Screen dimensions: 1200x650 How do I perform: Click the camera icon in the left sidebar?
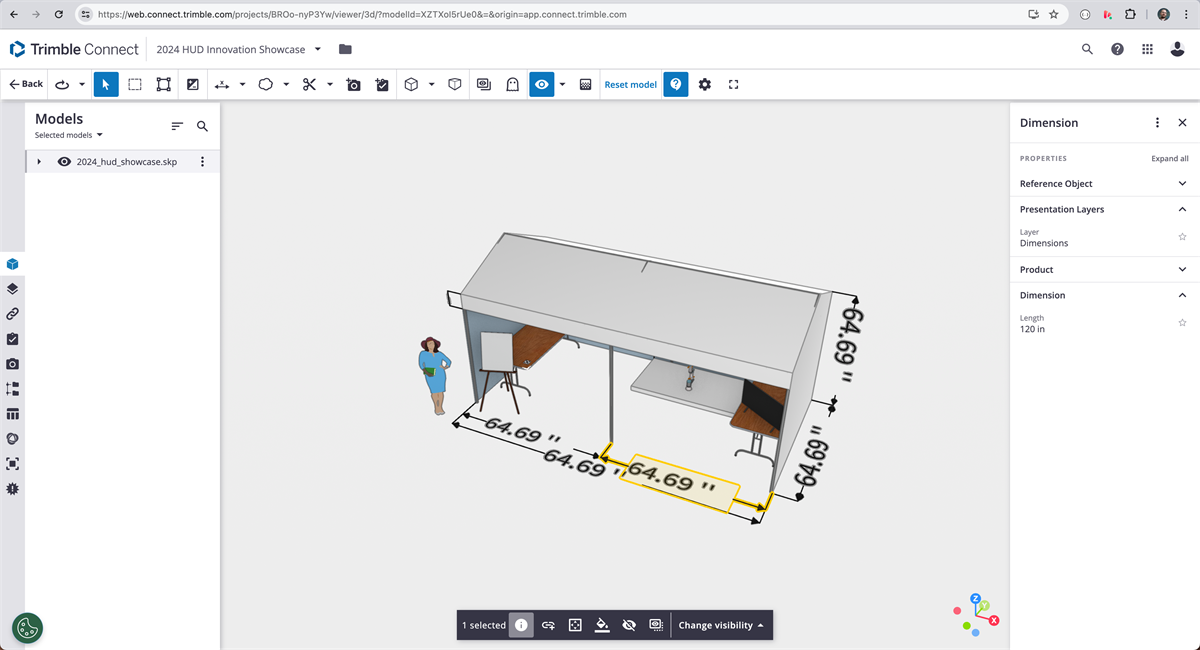(12, 364)
